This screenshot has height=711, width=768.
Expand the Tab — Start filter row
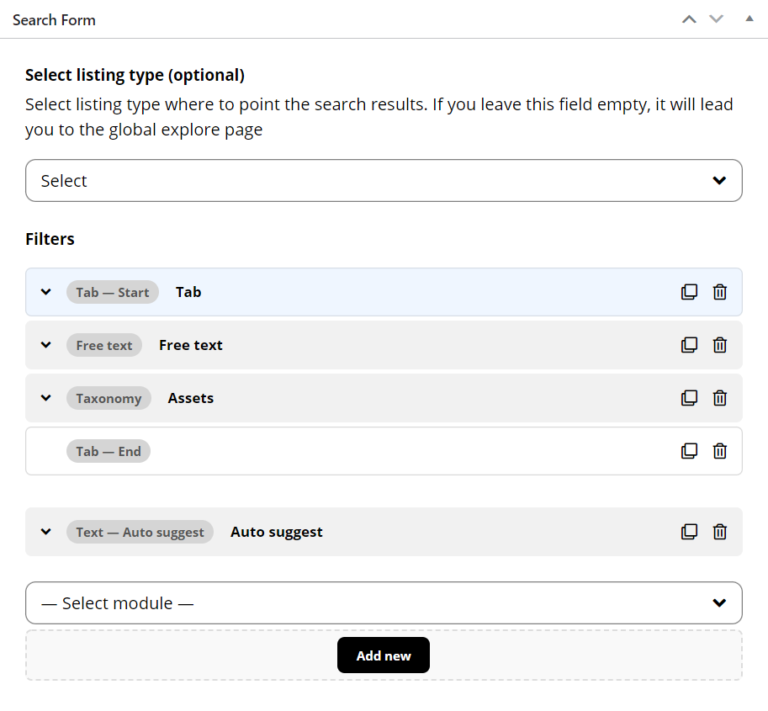pos(45,292)
